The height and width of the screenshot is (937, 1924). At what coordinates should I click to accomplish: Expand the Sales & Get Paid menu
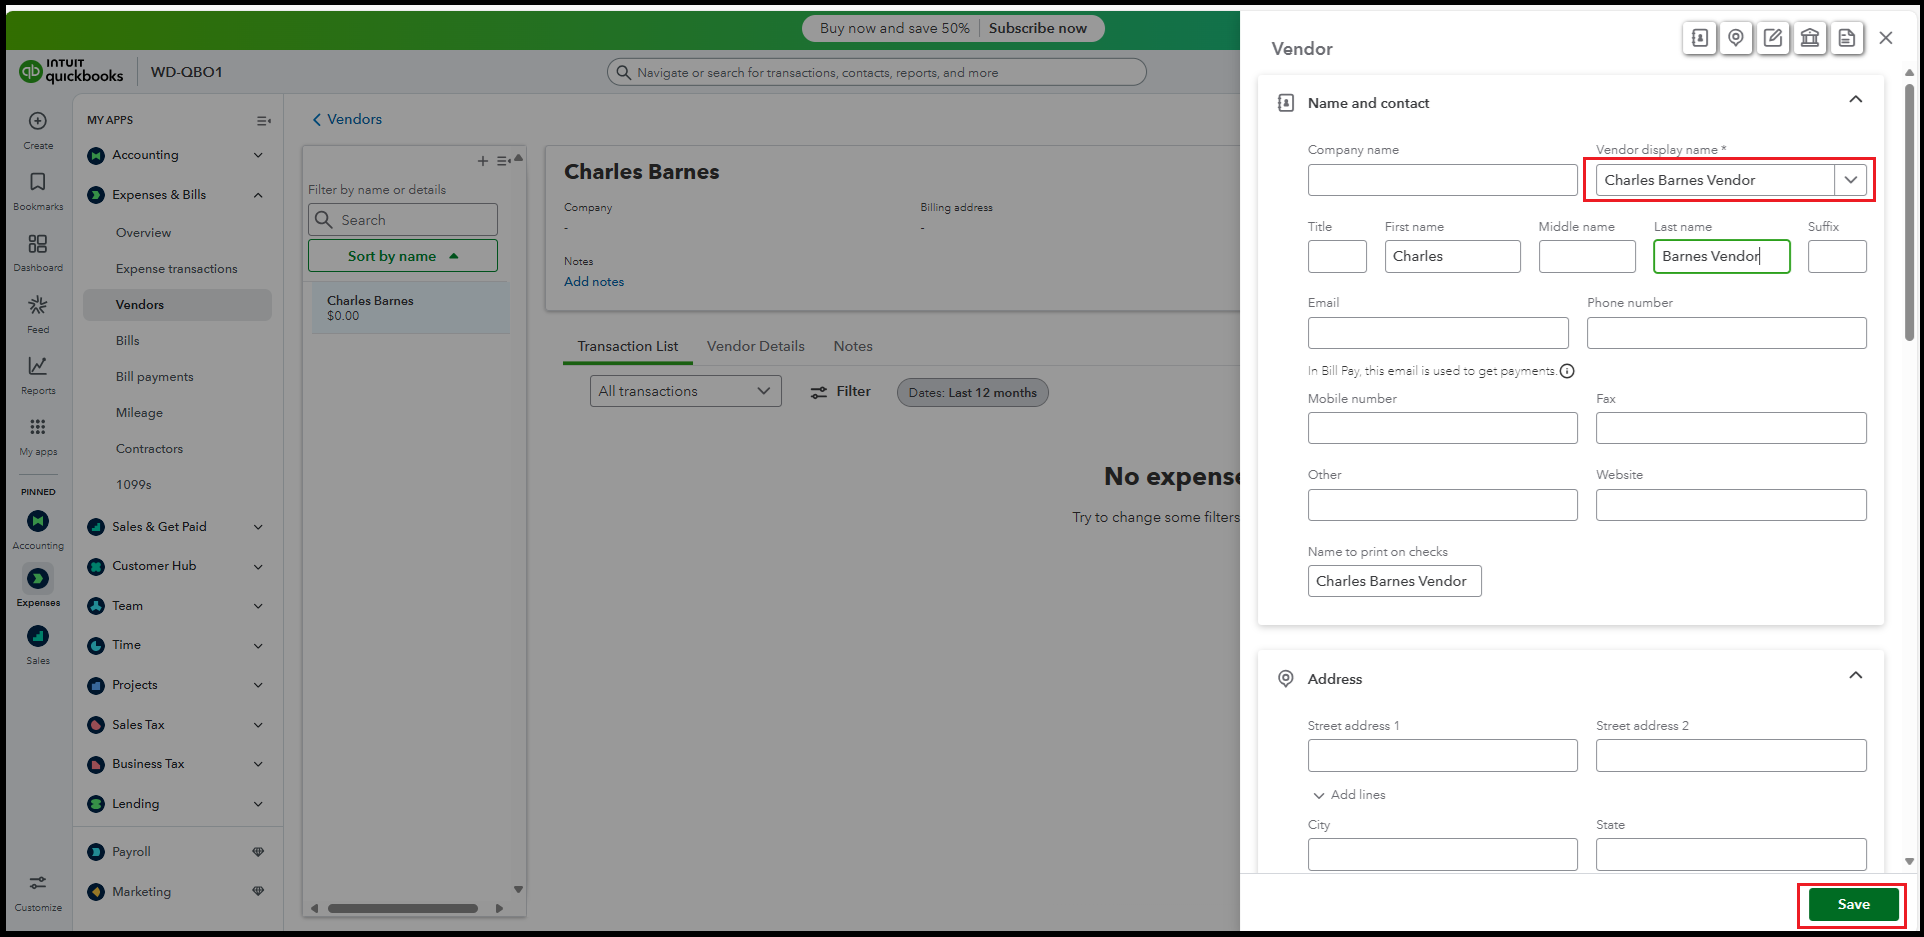pyautogui.click(x=258, y=527)
